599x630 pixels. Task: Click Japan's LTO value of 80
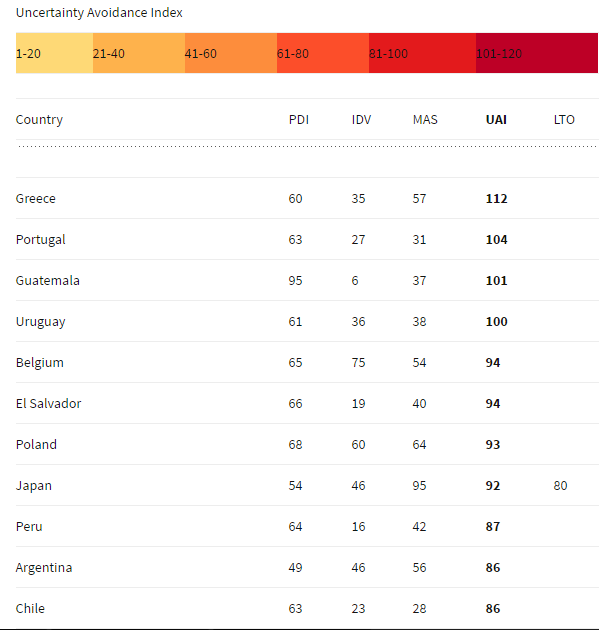tap(560, 486)
